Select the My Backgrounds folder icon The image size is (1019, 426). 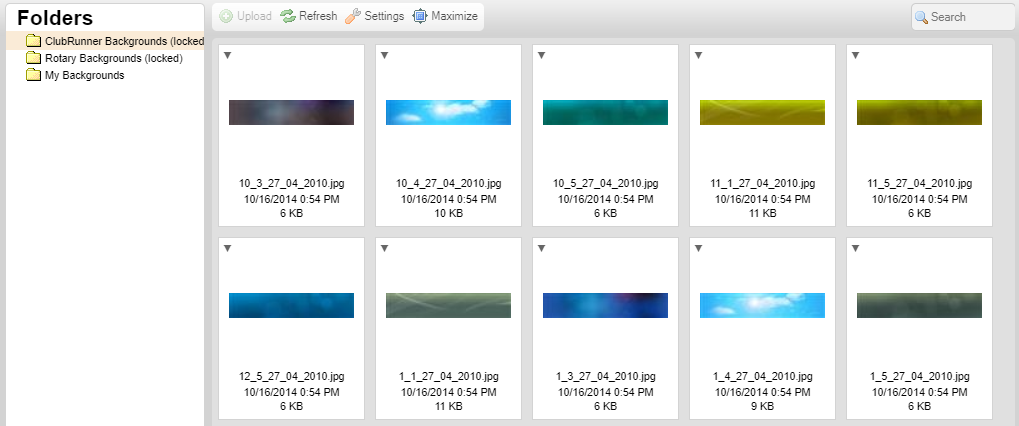33,75
